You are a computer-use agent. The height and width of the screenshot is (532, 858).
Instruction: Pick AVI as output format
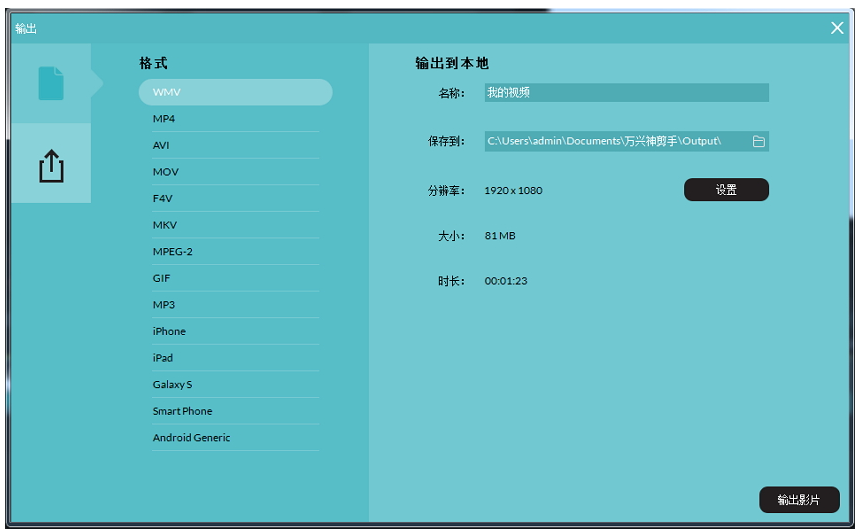(235, 146)
